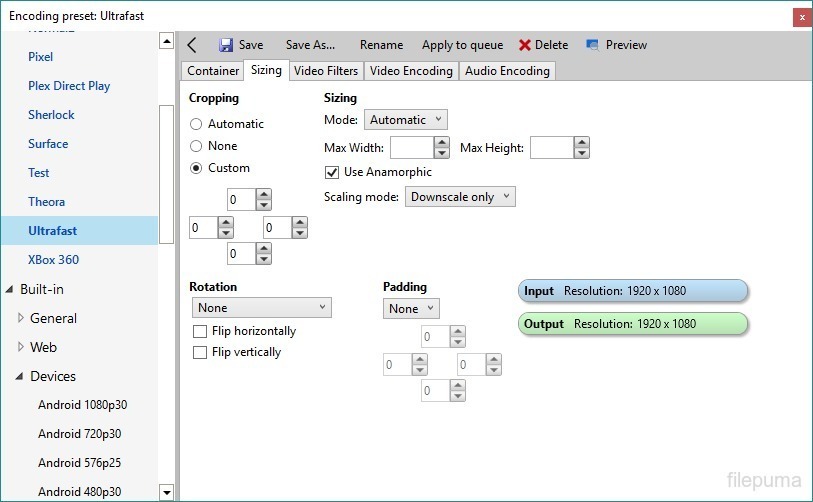Image resolution: width=813 pixels, height=502 pixels.
Task: Select Automatic cropping radio button
Action: pos(196,124)
